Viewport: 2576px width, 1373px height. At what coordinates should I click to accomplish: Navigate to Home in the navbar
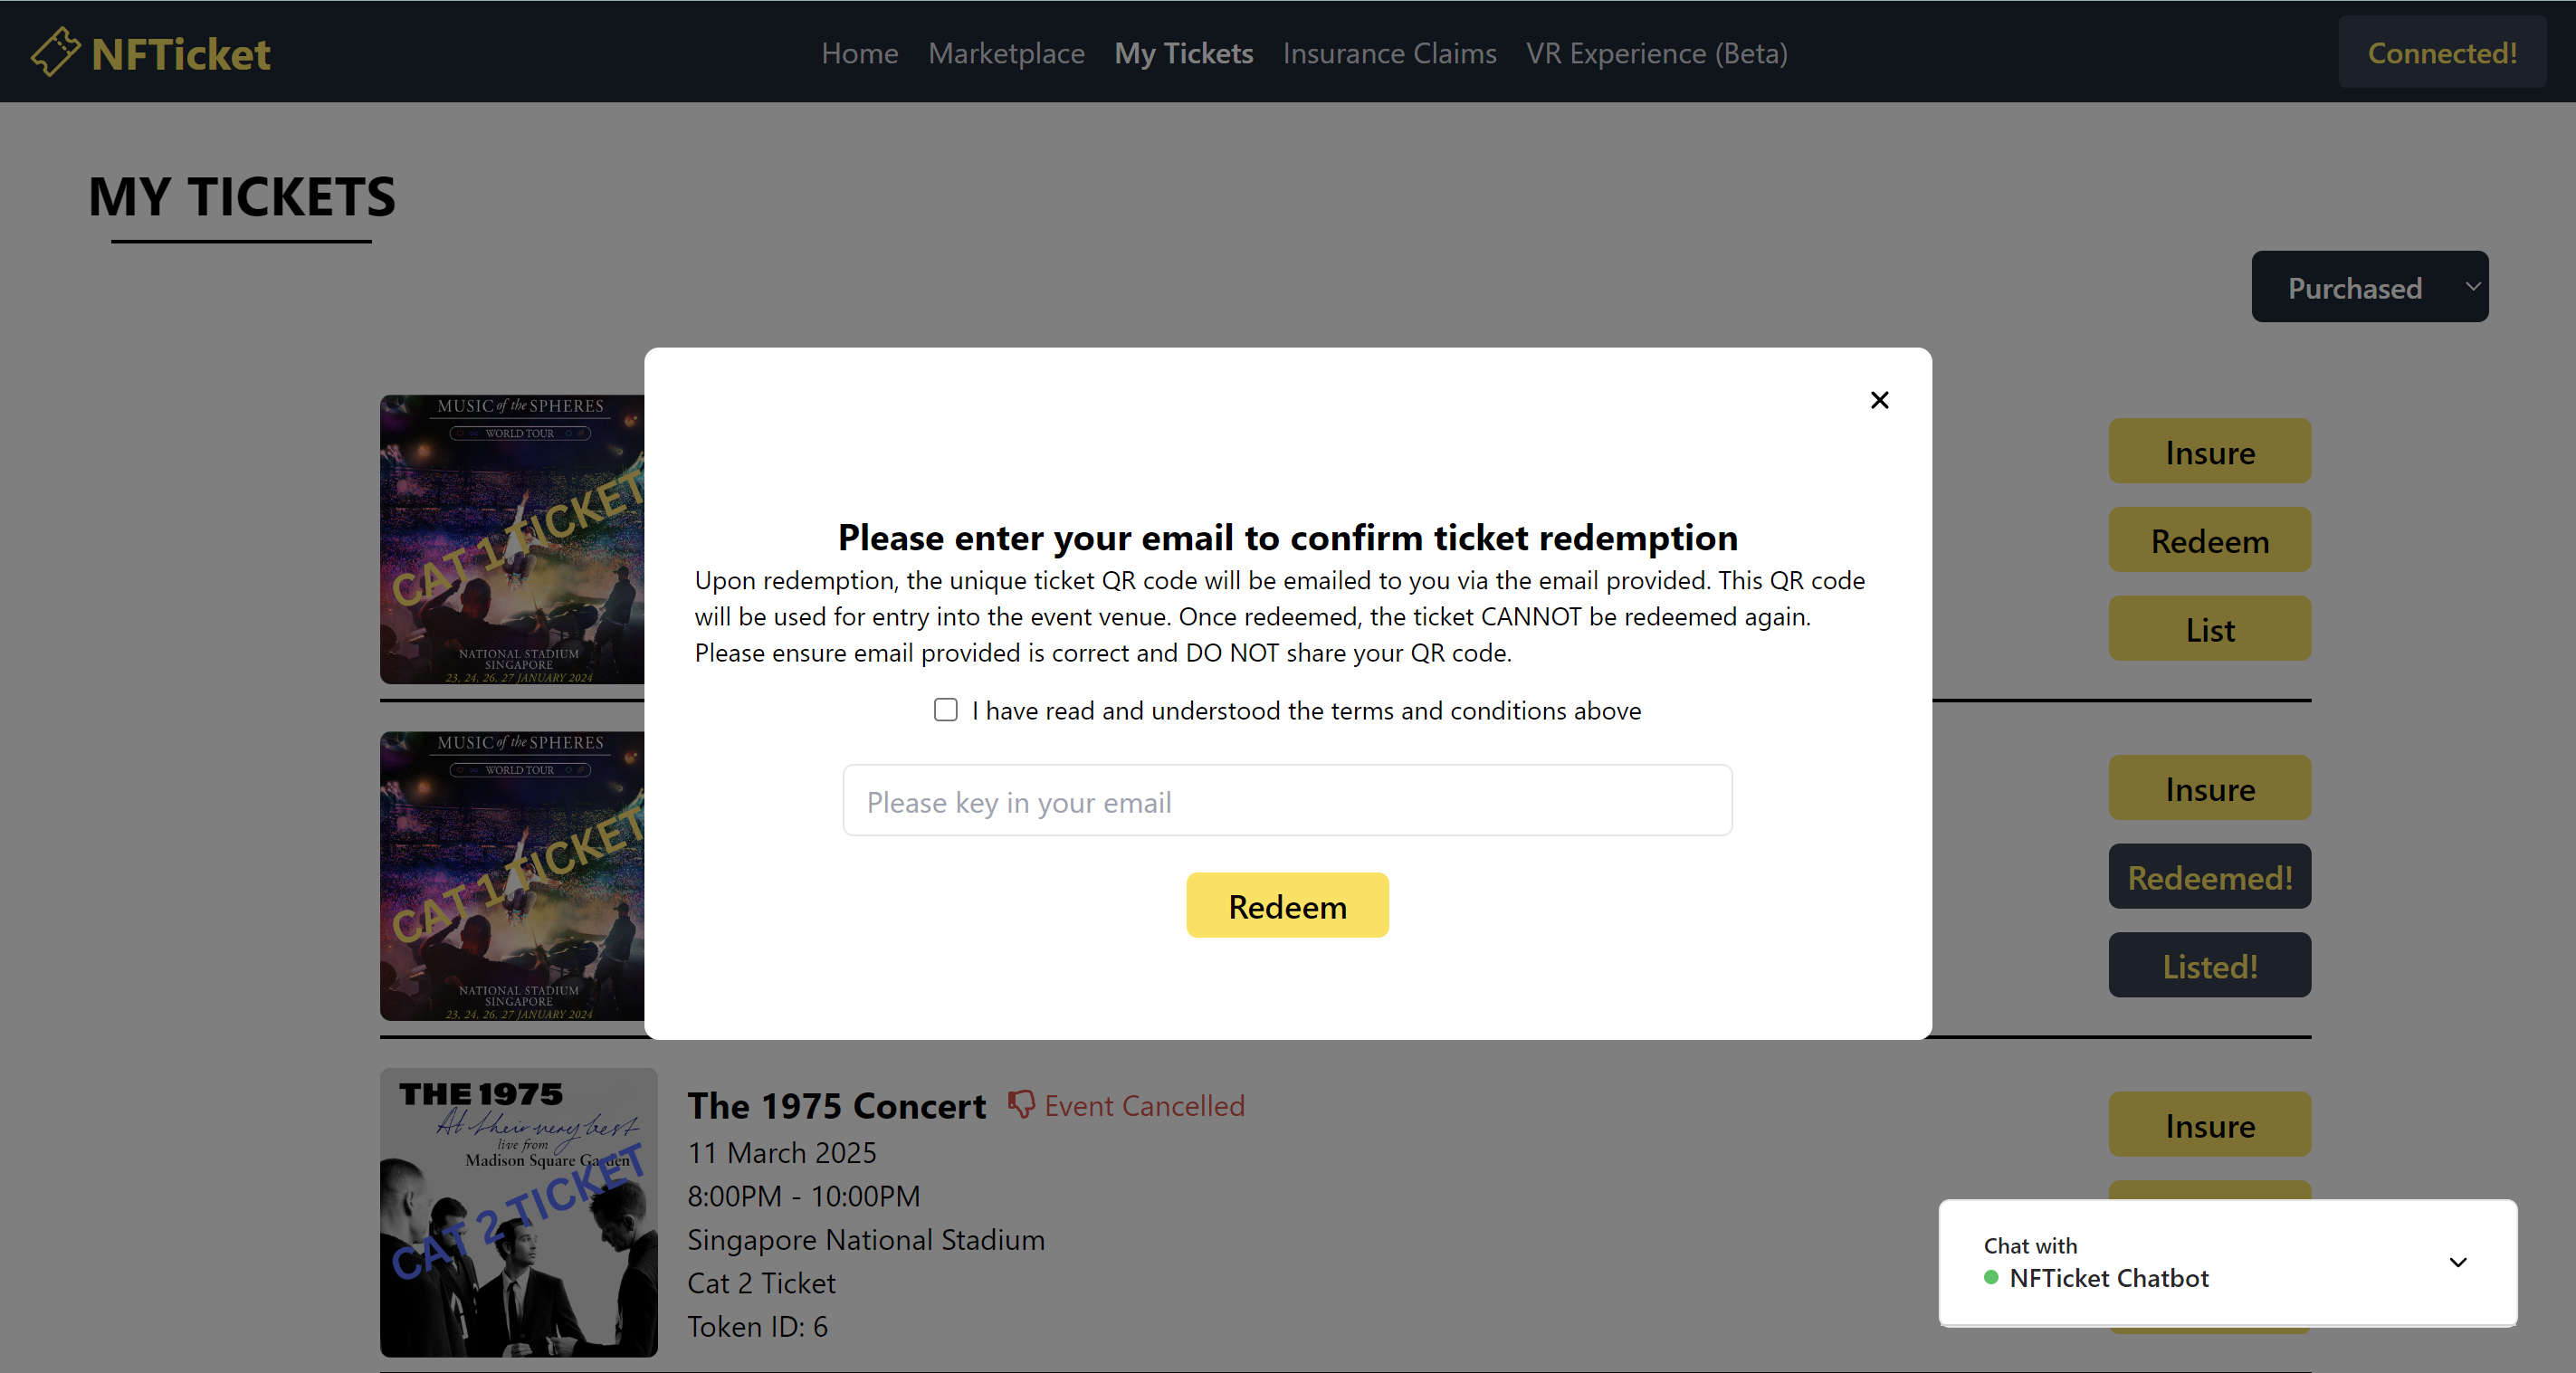coord(859,53)
